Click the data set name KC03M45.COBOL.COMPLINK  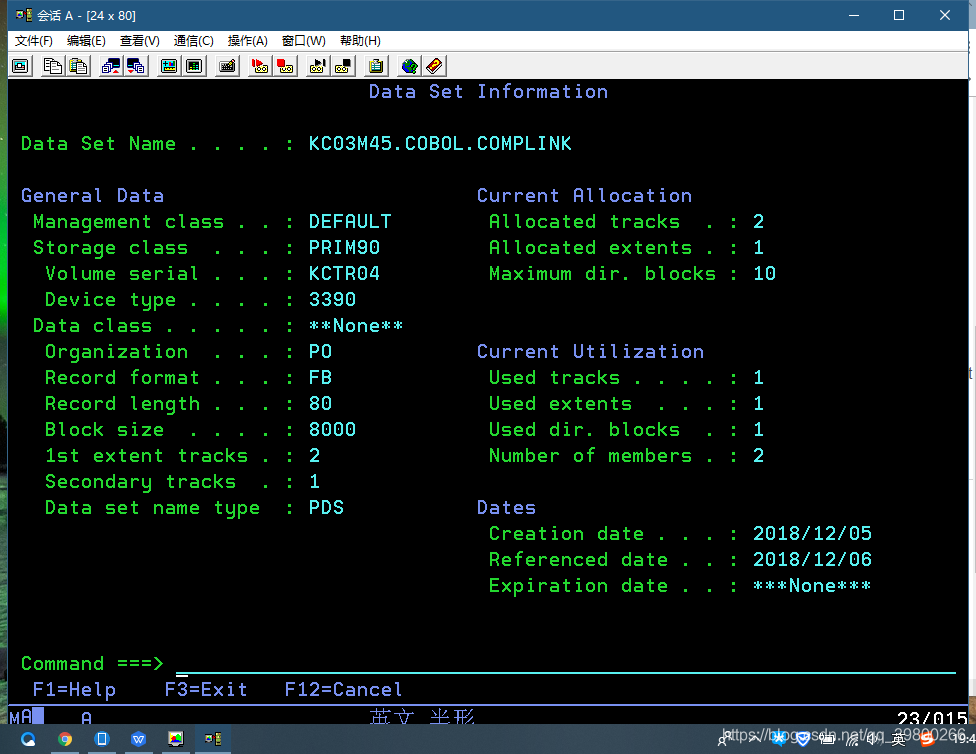coord(440,144)
